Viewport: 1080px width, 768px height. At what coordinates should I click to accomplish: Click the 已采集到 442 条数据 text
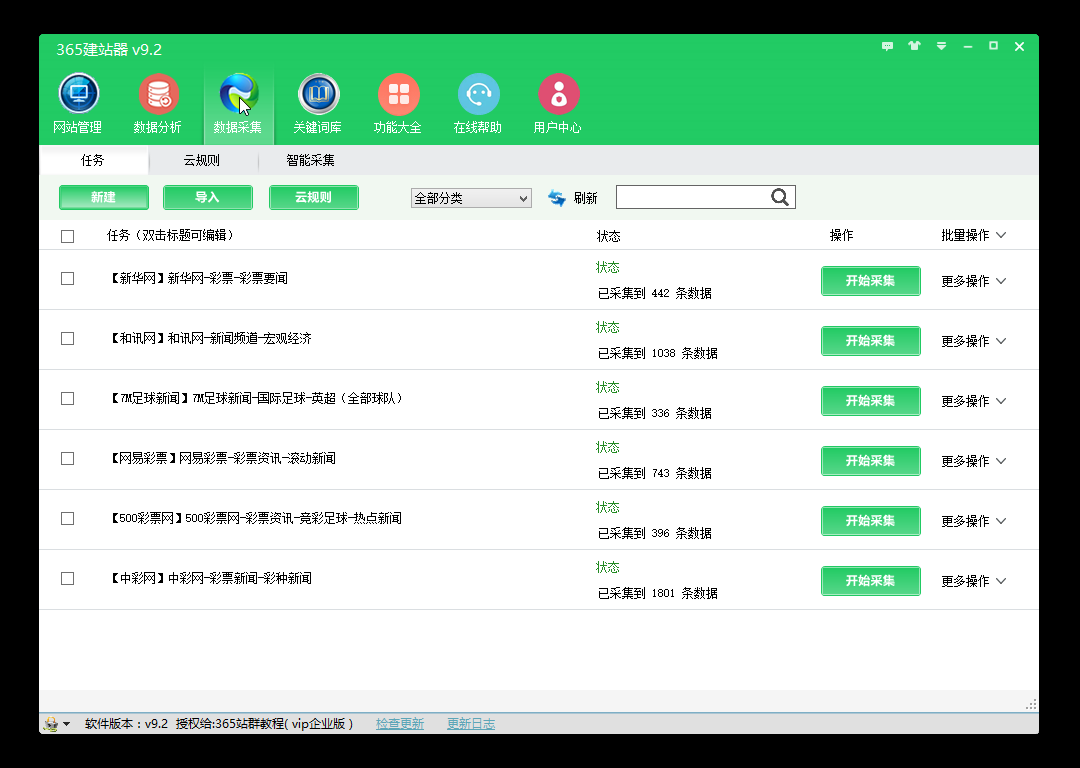point(655,293)
